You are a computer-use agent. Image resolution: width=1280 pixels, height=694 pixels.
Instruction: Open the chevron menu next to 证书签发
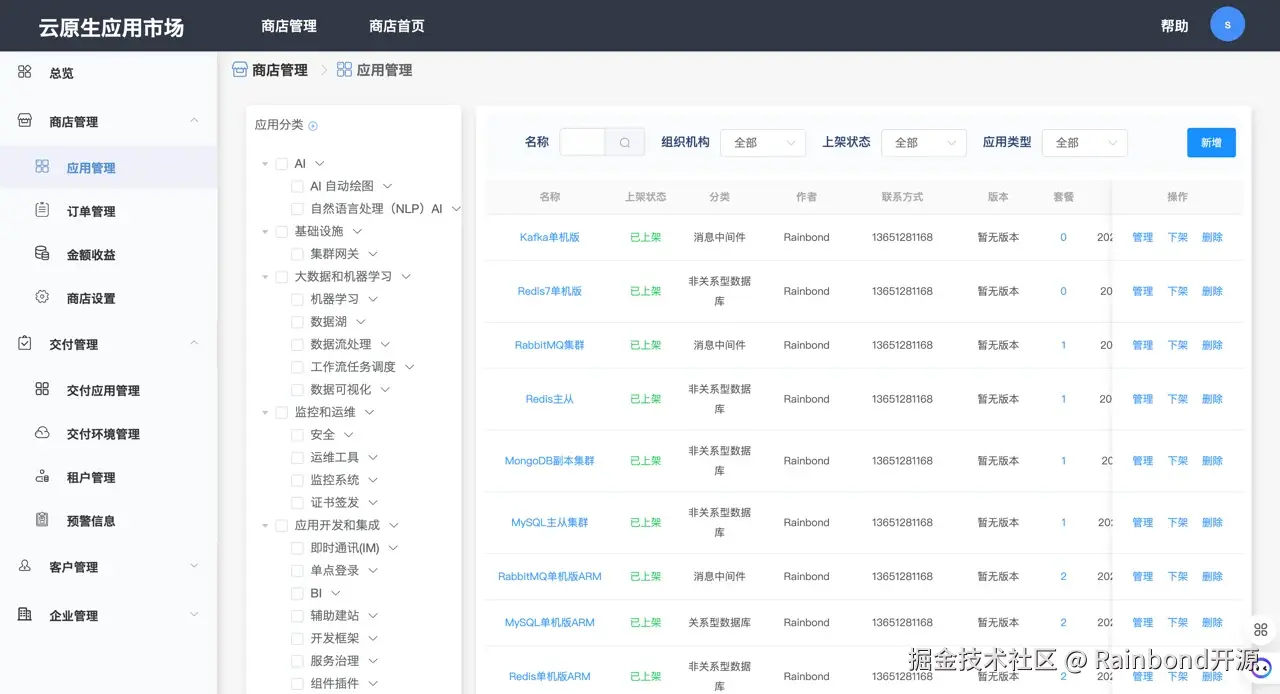coord(373,503)
